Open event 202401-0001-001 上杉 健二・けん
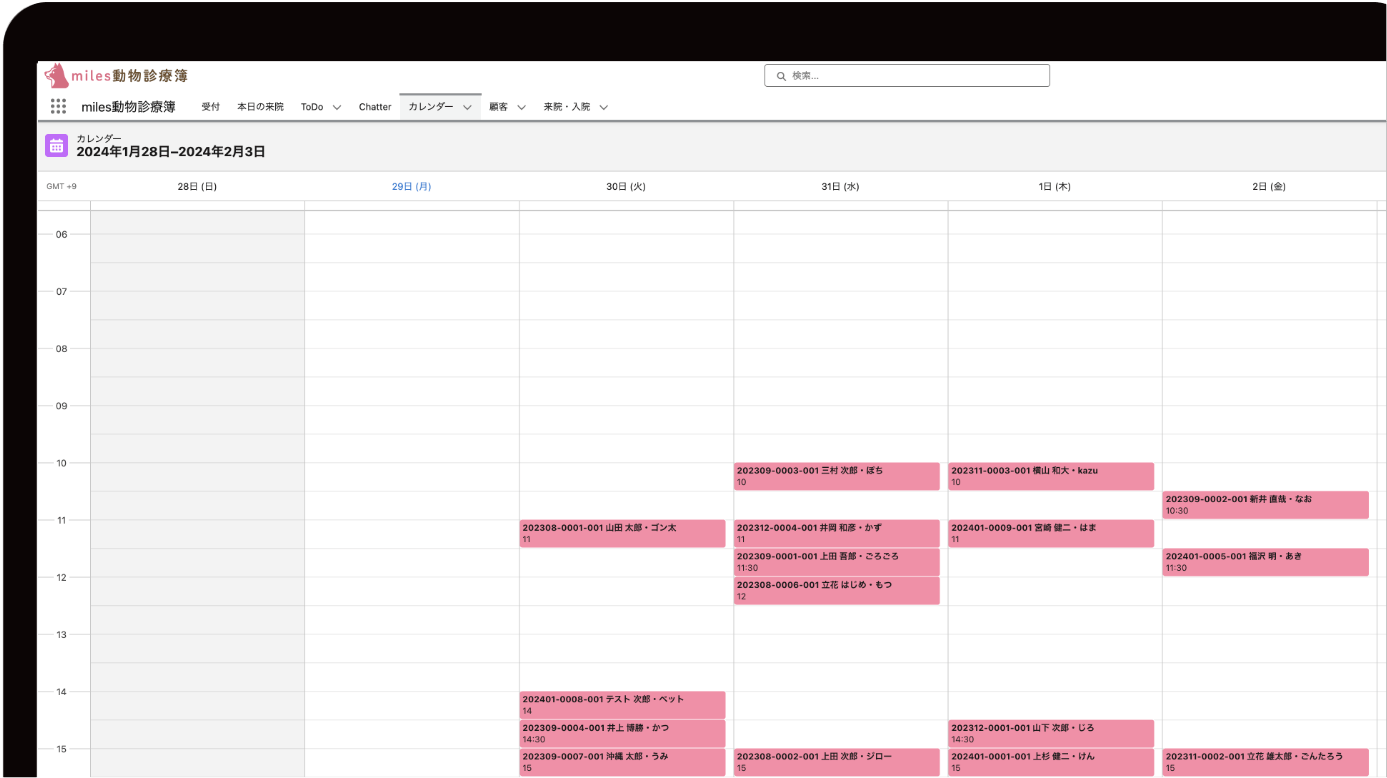1387x778 pixels. click(1051, 763)
